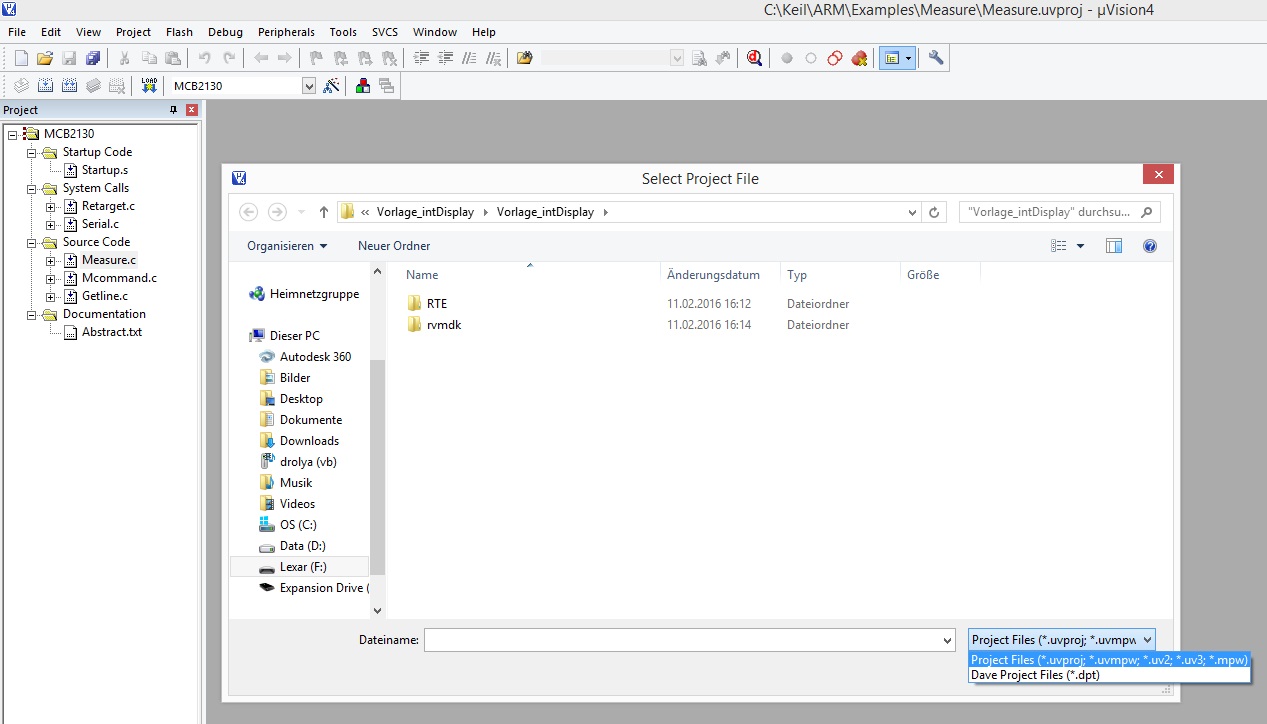Open the File menu

tap(17, 32)
